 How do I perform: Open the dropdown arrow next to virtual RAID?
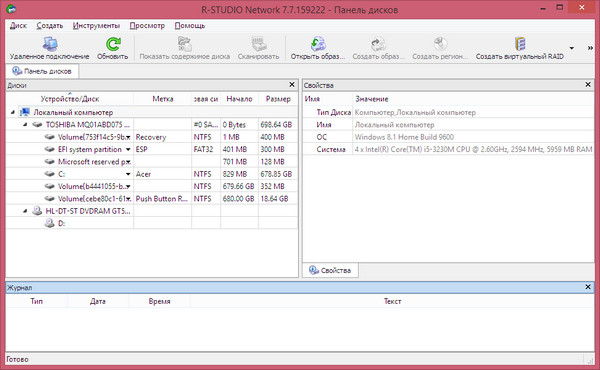coord(572,48)
